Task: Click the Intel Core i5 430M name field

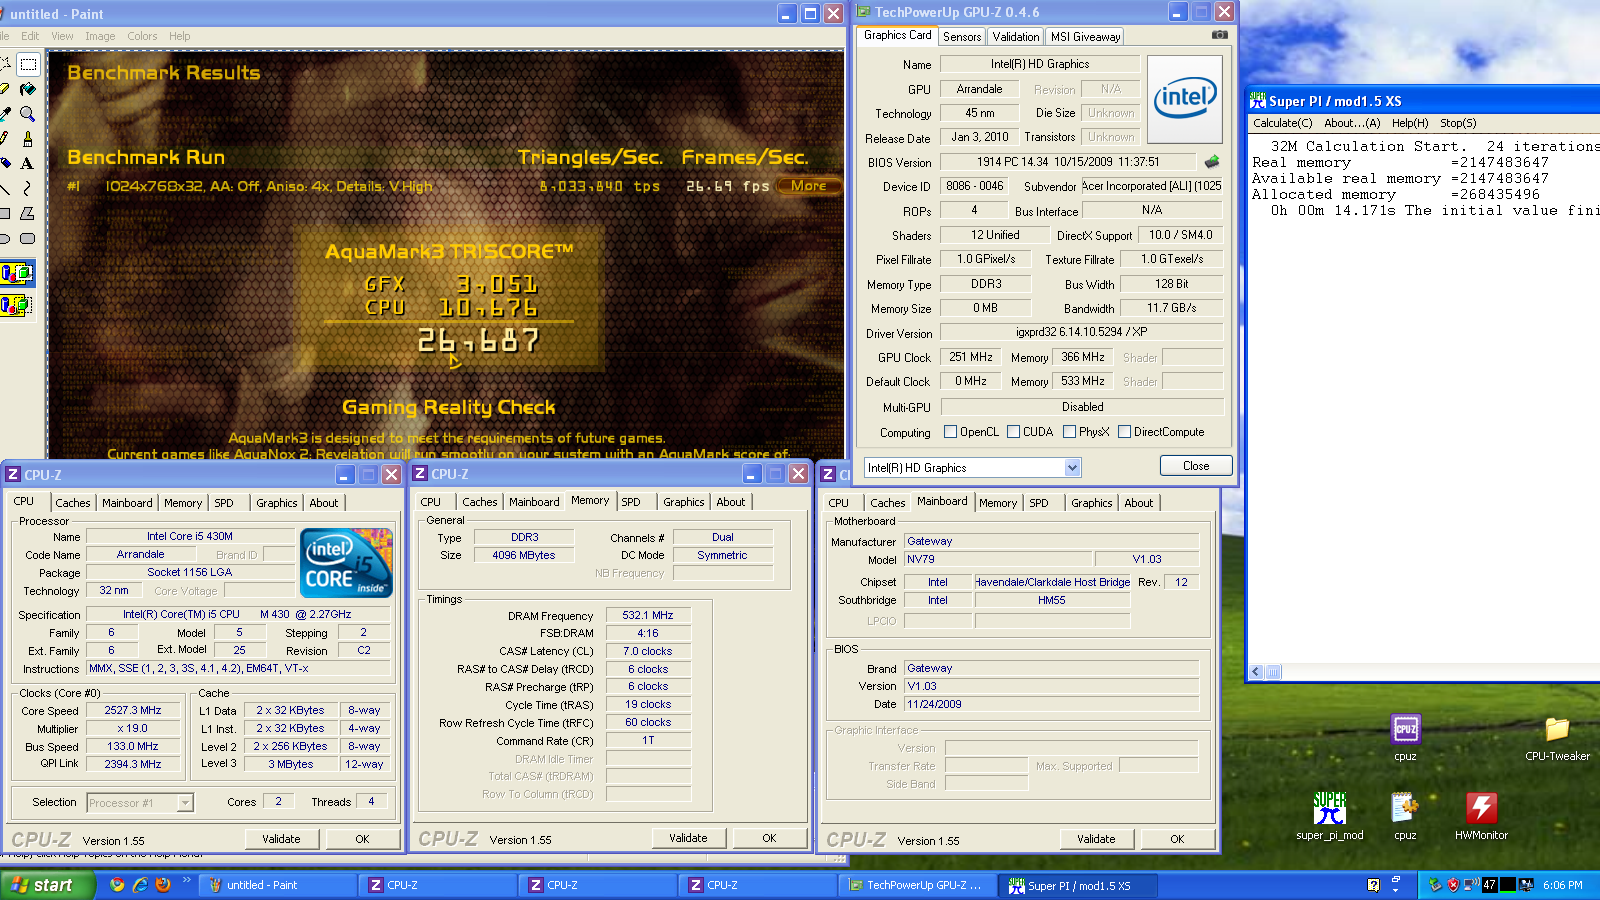Action: pos(189,536)
